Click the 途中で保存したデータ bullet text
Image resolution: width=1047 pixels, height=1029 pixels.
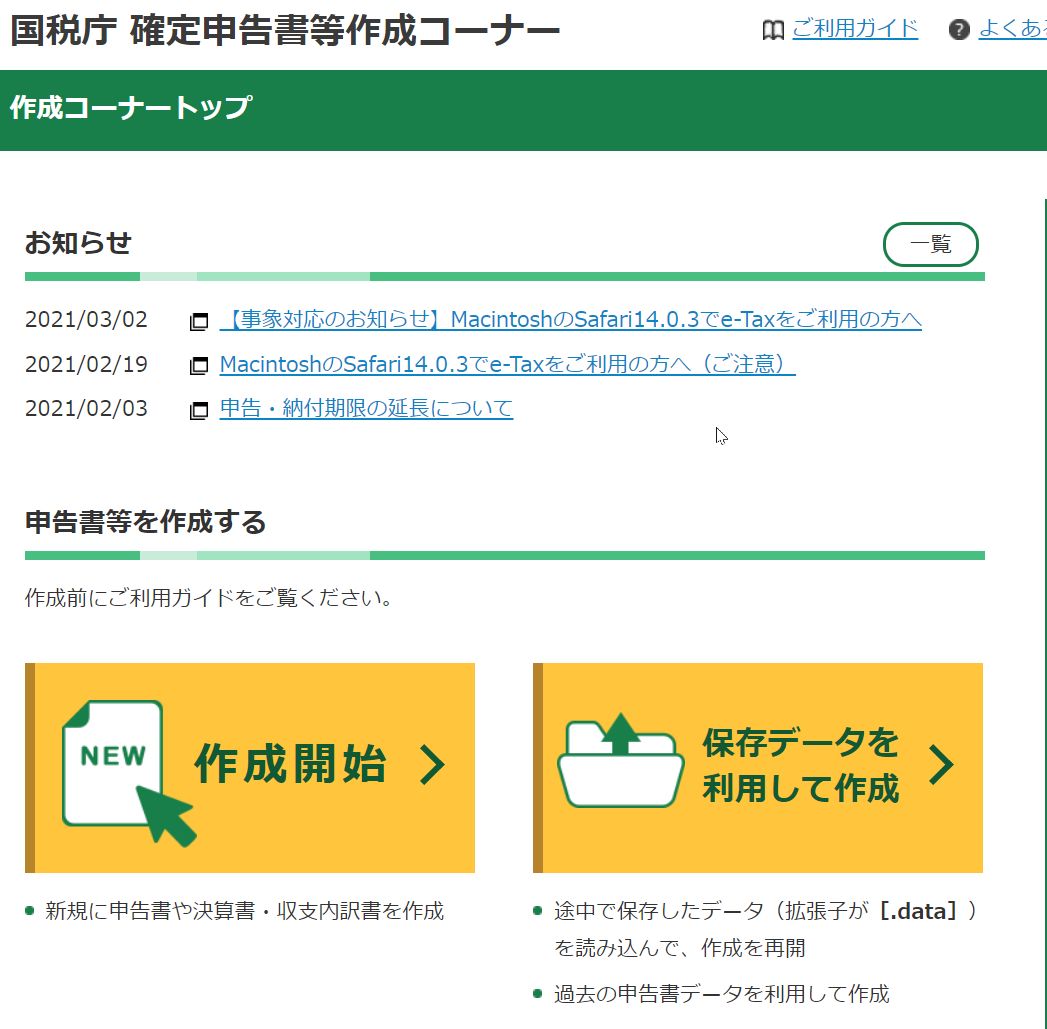766,929
